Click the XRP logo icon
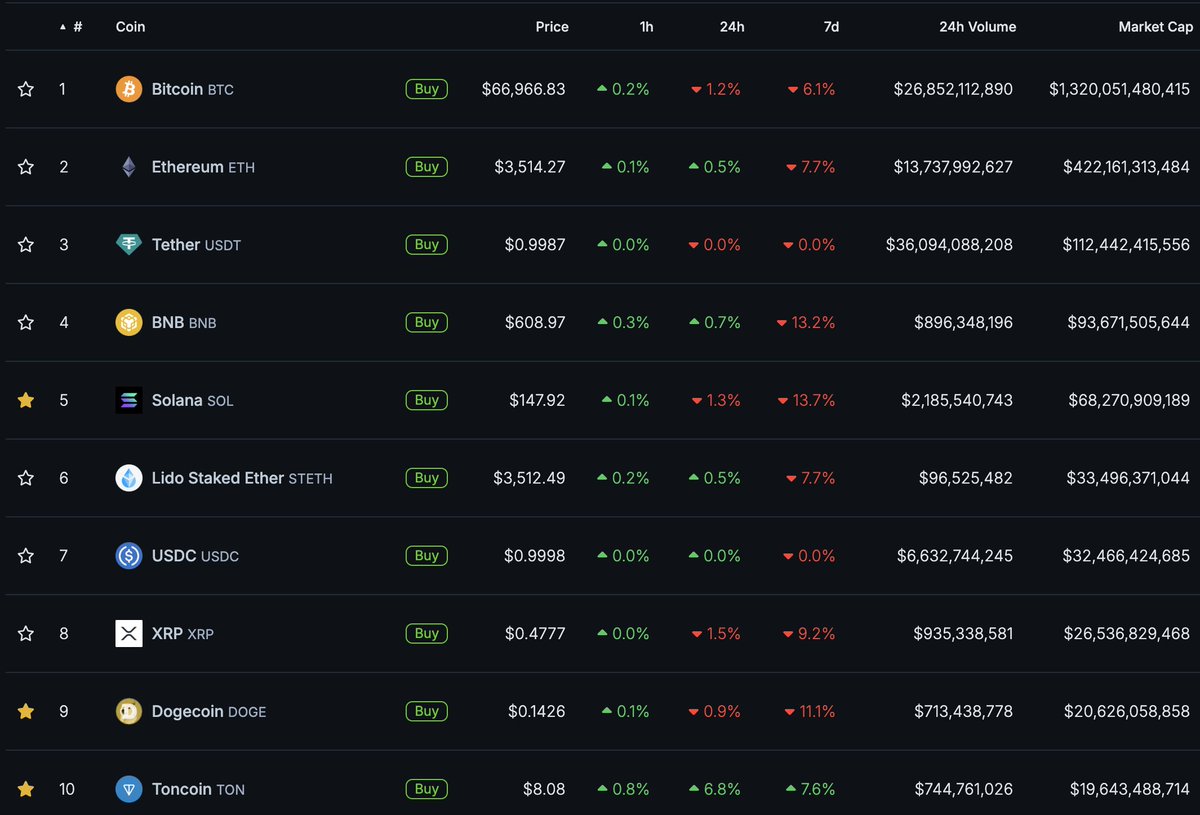 (x=129, y=633)
